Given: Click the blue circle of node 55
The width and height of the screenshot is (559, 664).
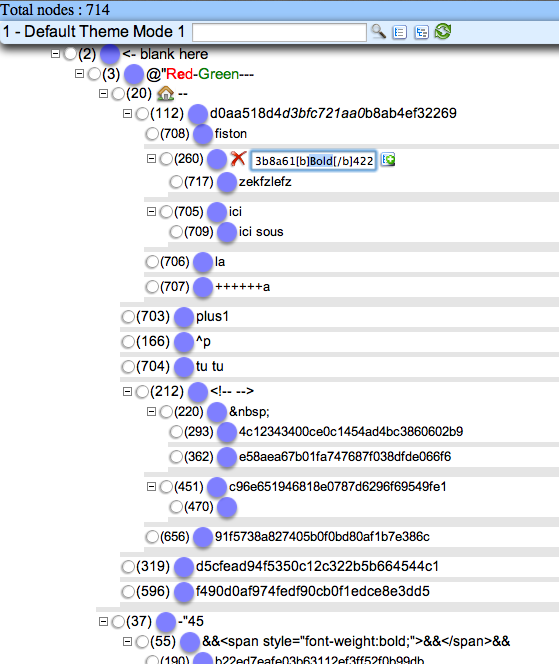Looking at the screenshot, I should (190, 642).
